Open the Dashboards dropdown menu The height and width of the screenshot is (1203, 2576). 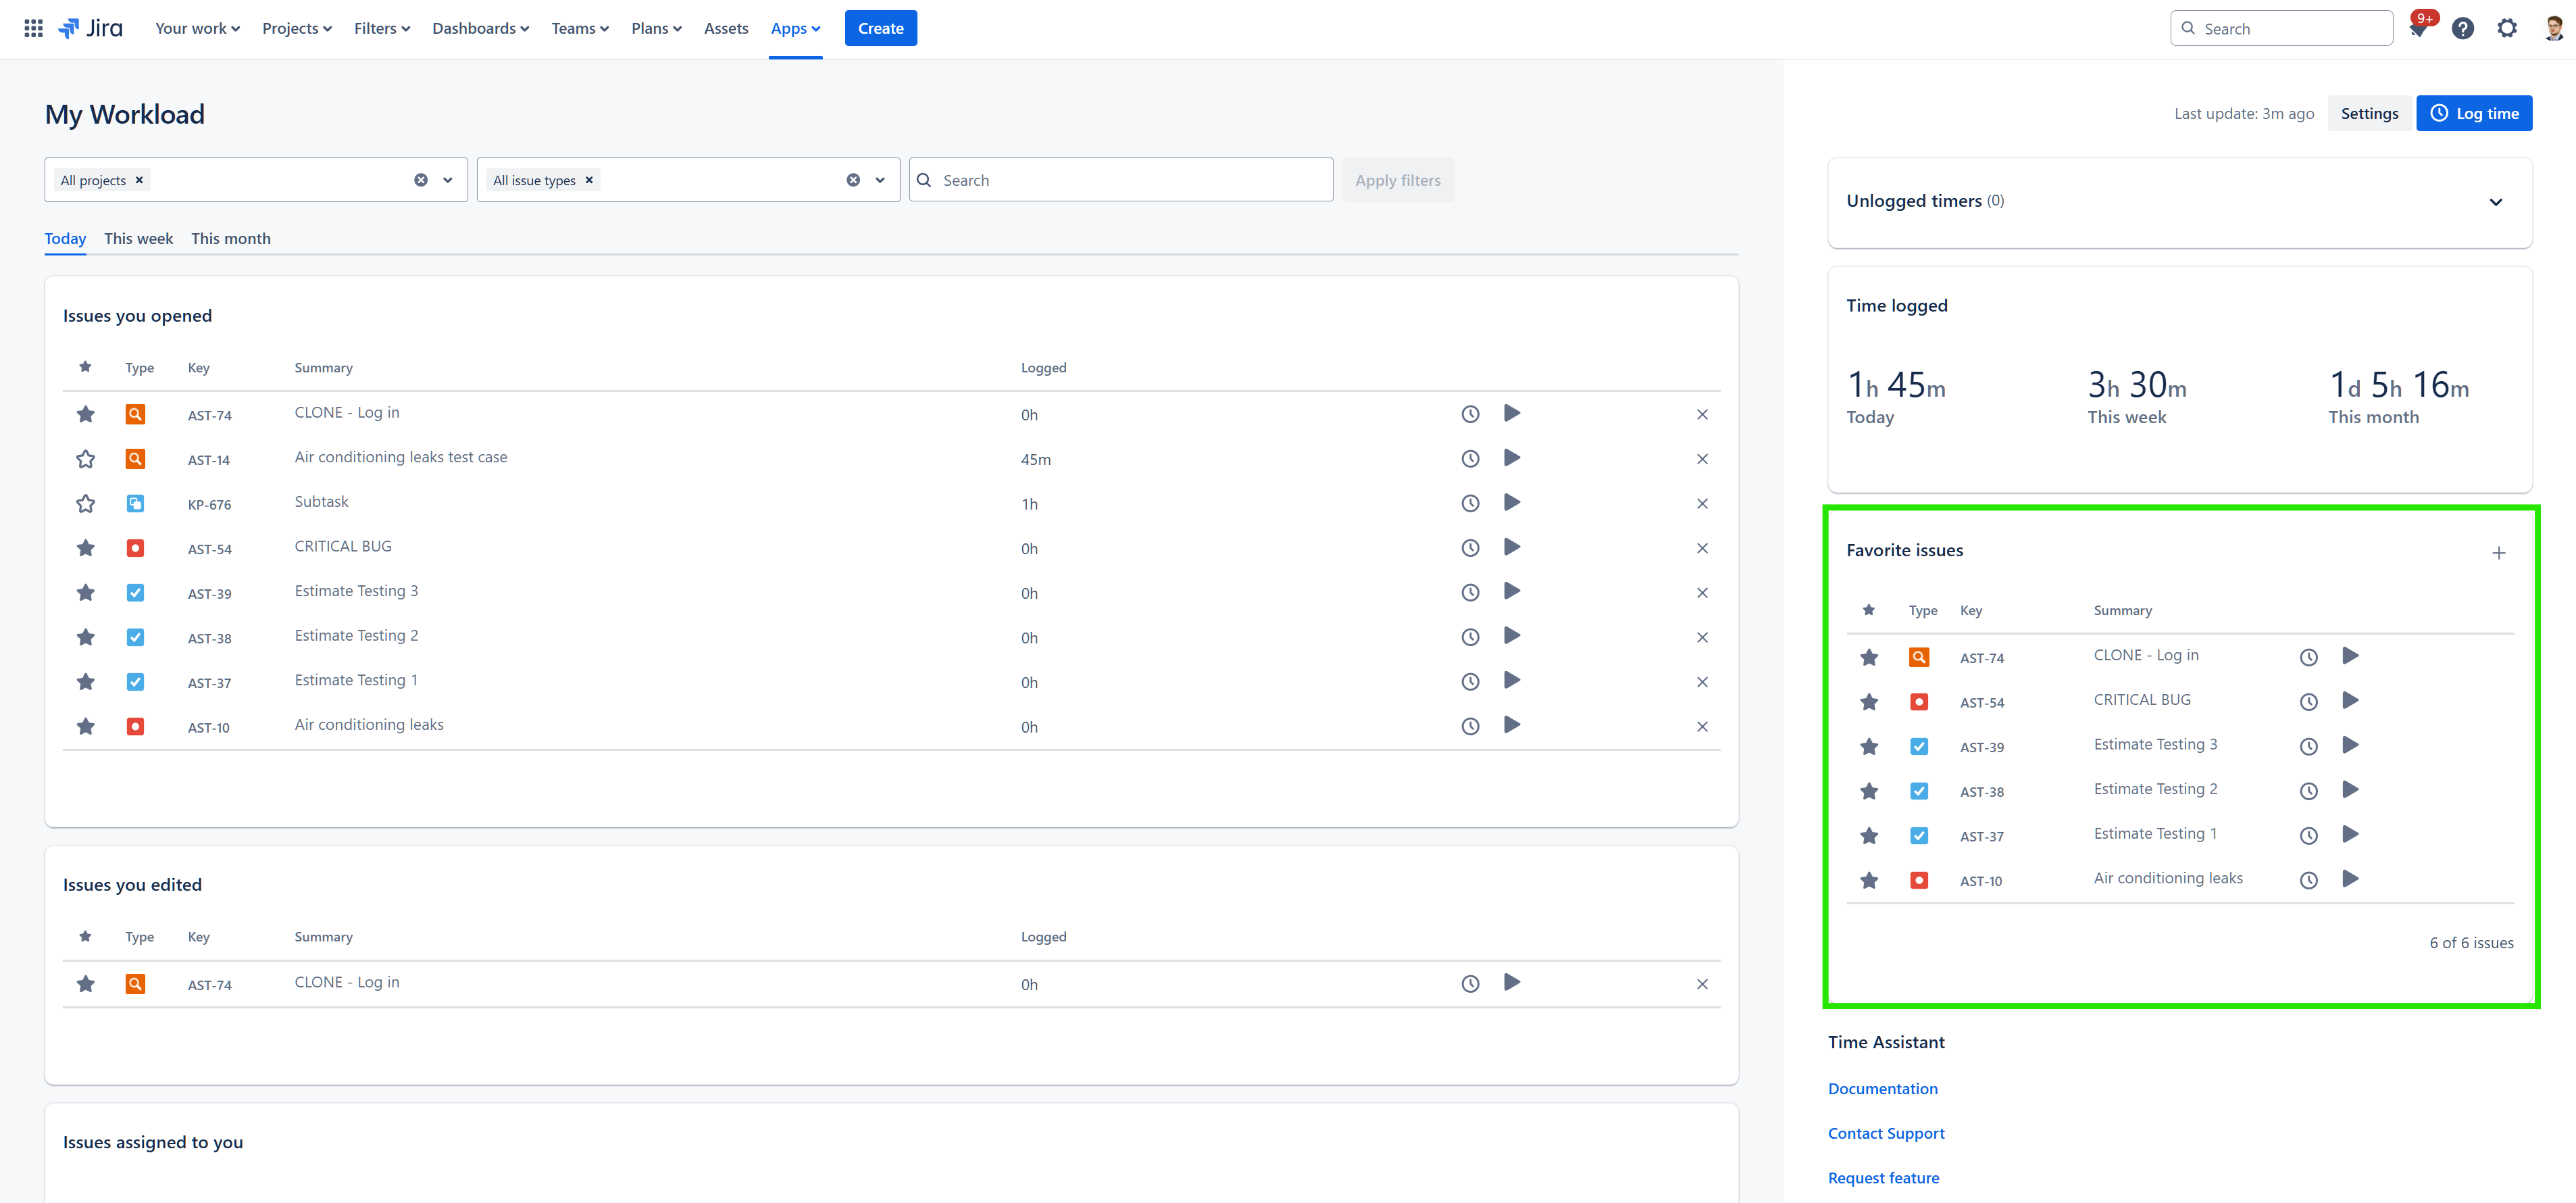click(x=481, y=28)
